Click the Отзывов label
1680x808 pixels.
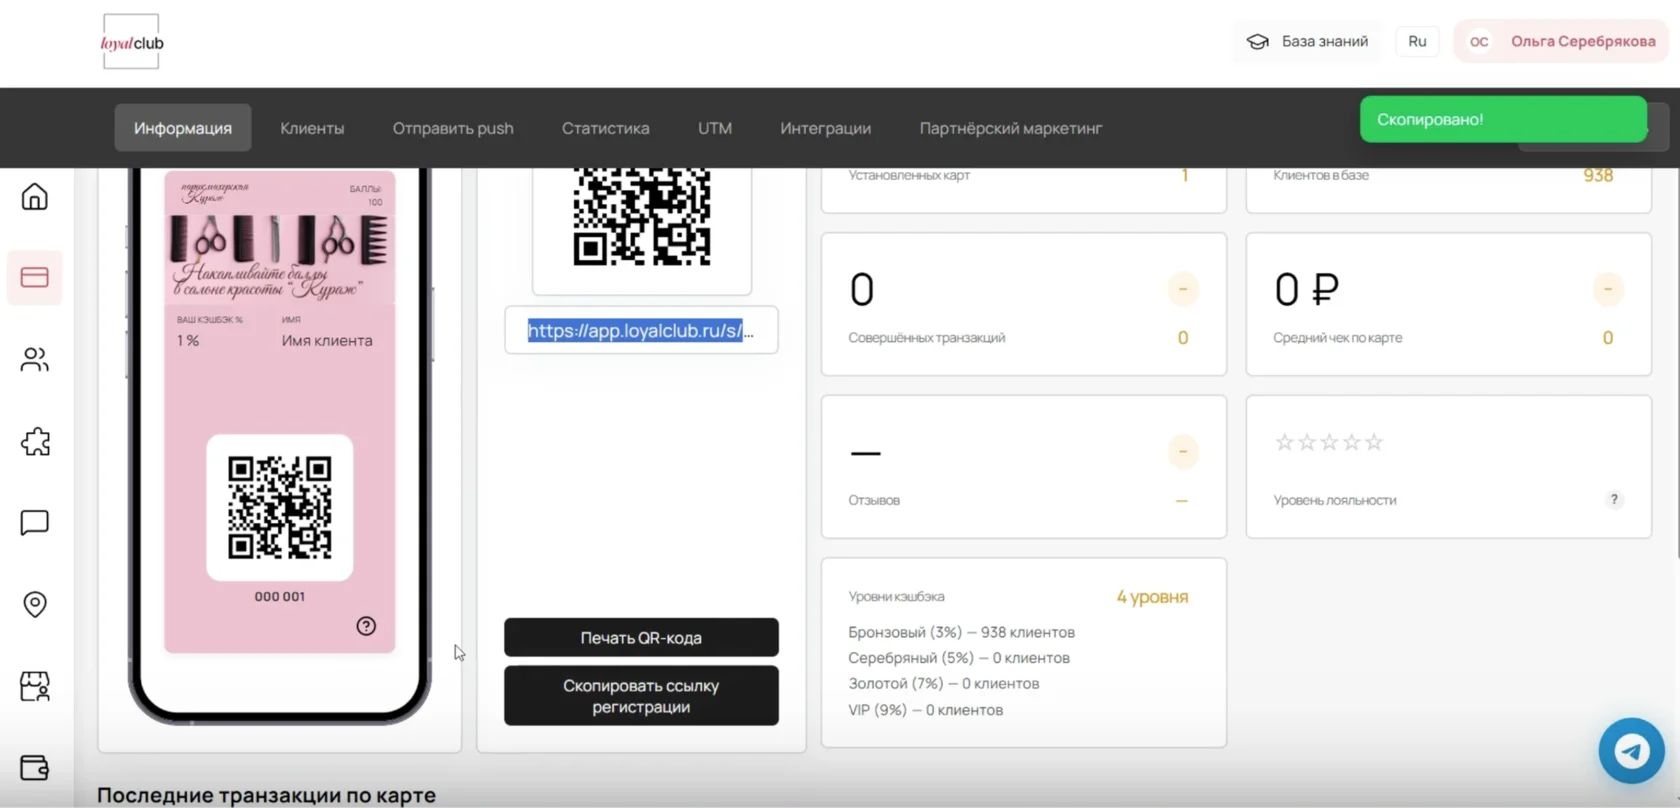click(874, 500)
